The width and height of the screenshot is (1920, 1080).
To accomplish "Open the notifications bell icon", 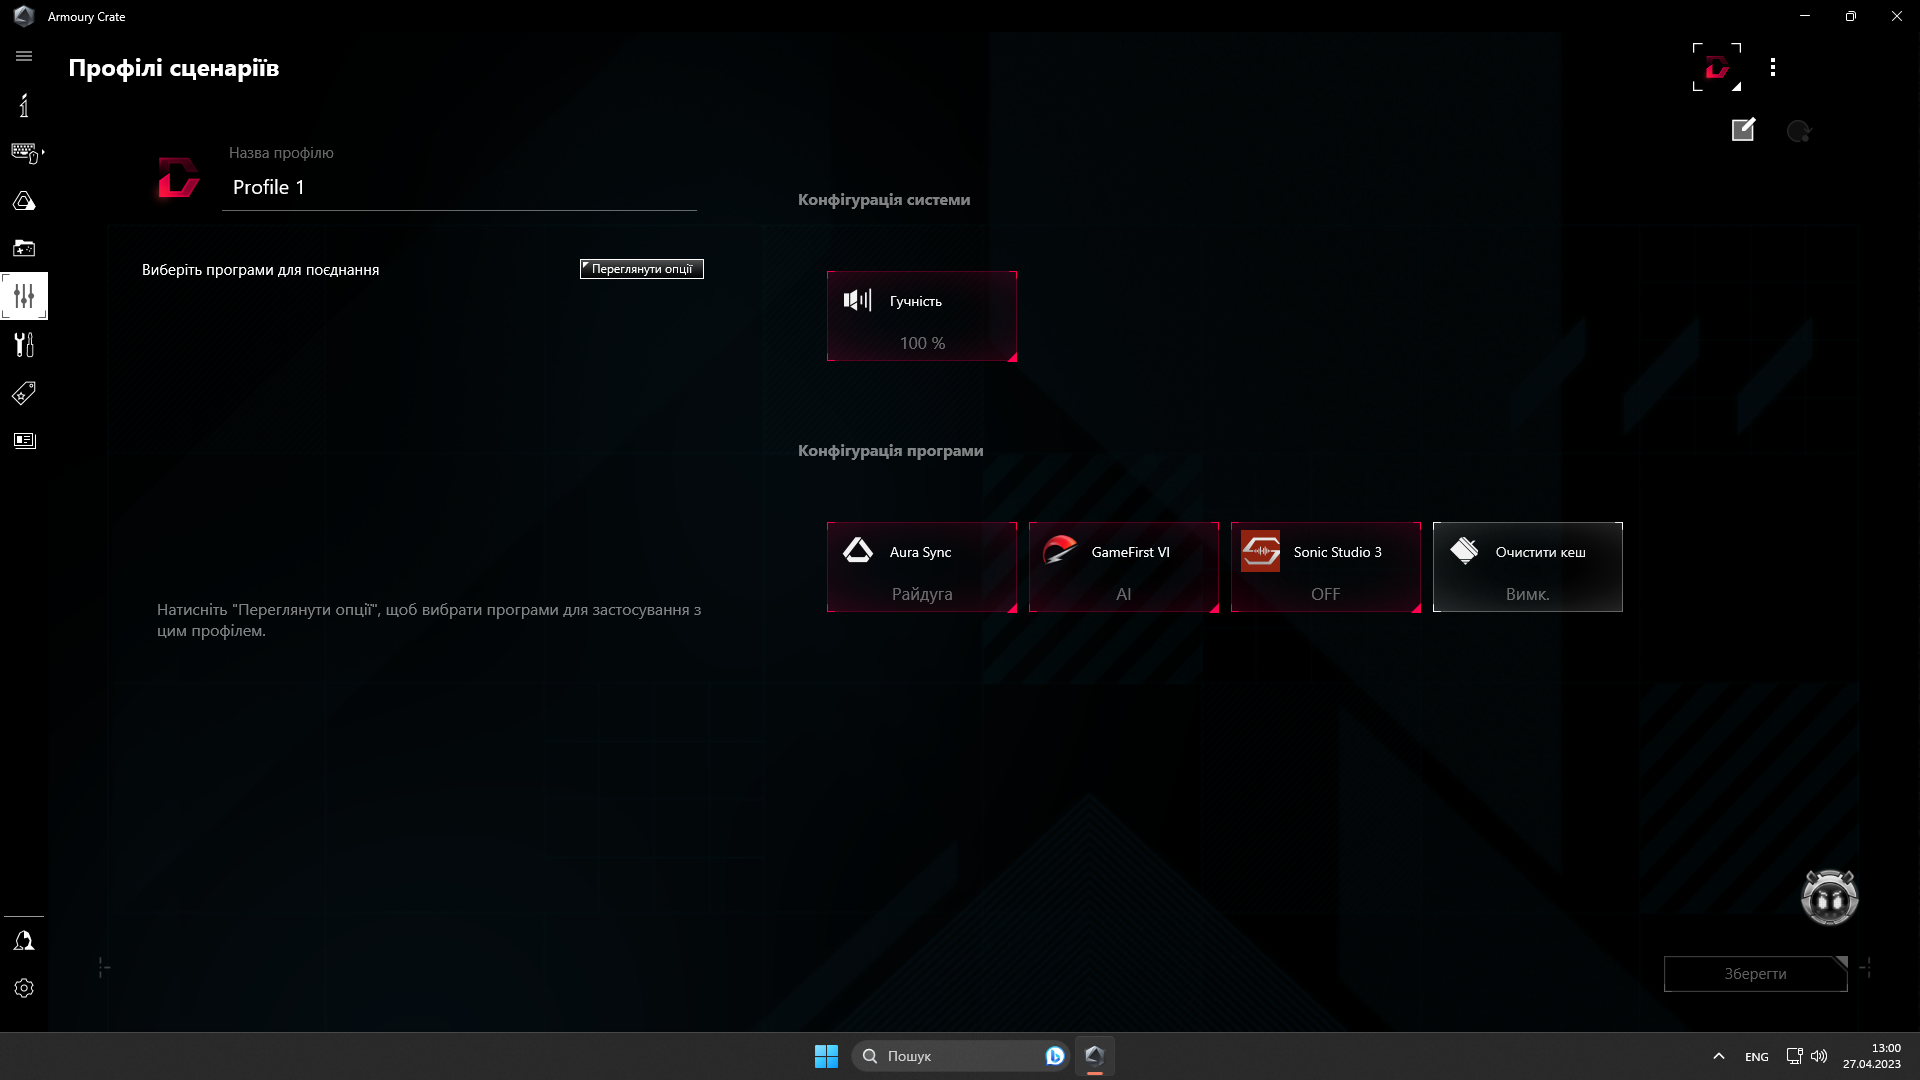I will tap(24, 941).
